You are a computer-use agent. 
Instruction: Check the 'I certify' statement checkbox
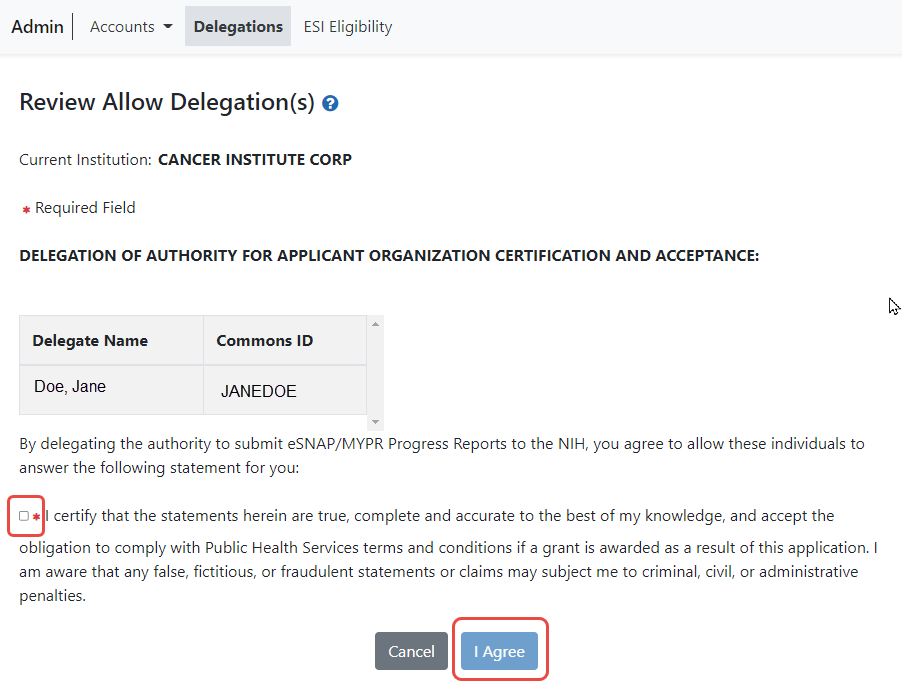tap(24, 516)
